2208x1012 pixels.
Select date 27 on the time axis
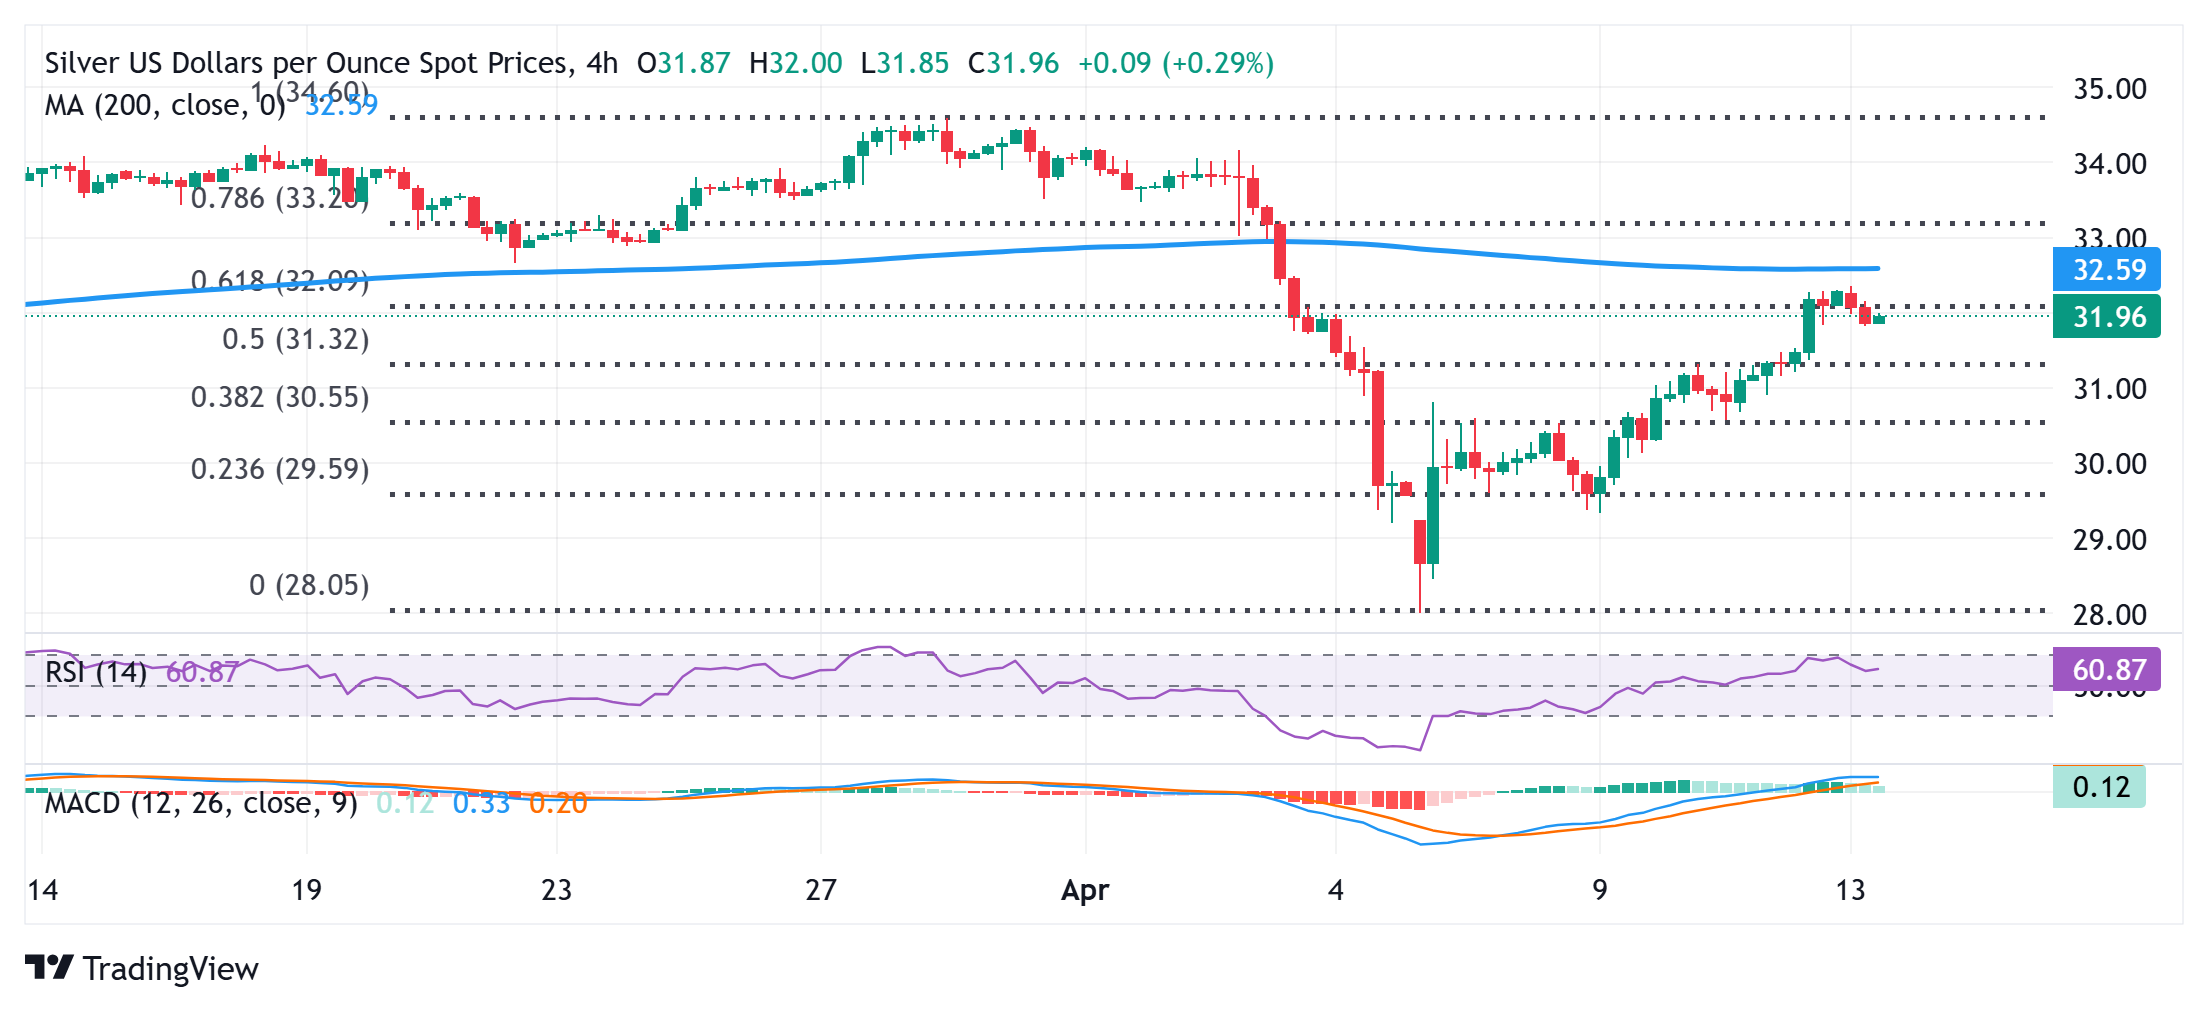(821, 890)
